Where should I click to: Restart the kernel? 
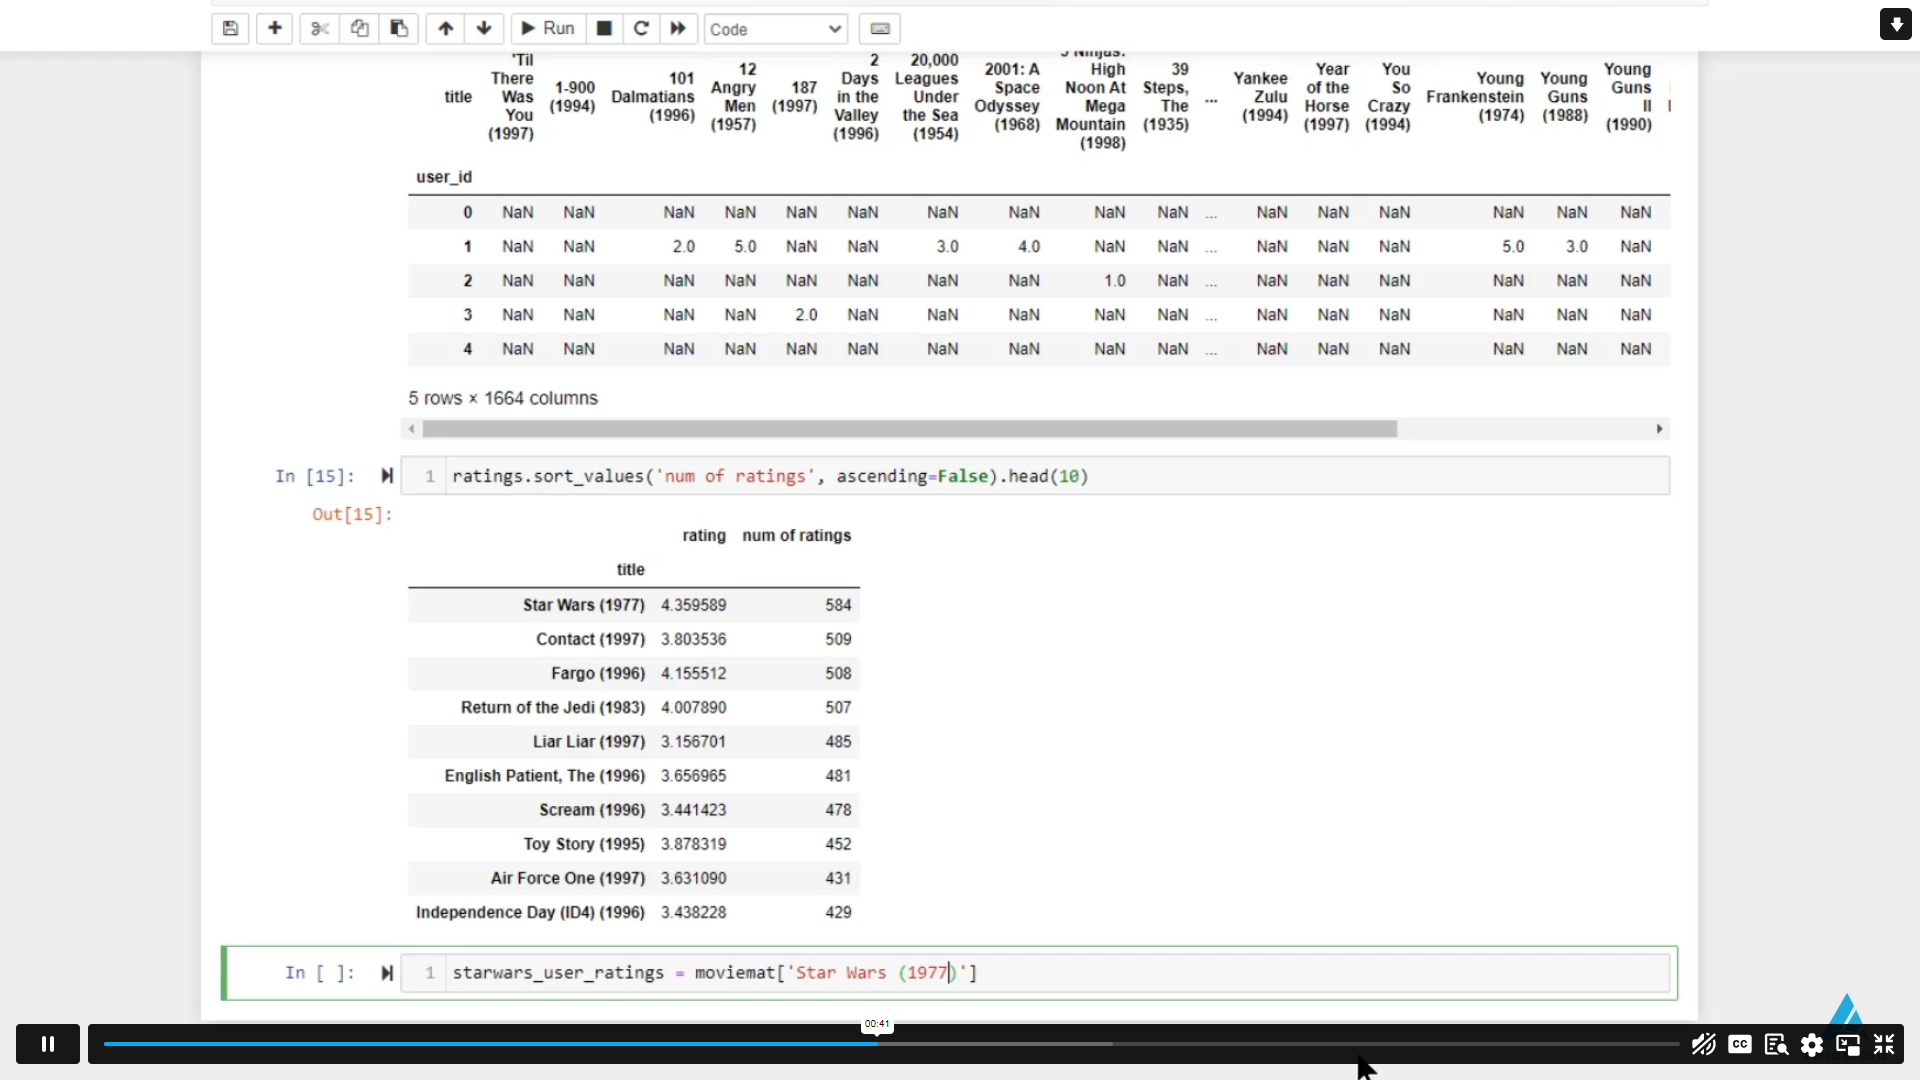click(x=641, y=29)
